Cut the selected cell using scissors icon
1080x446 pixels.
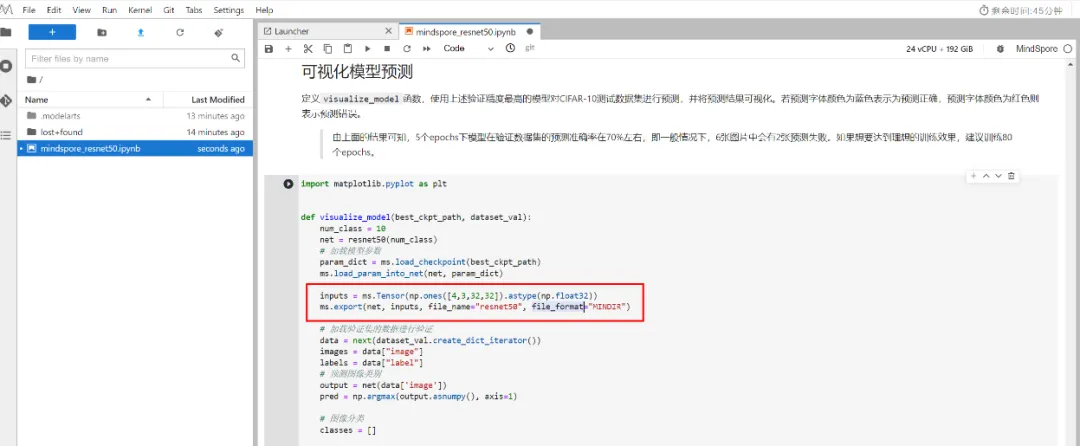coord(308,48)
